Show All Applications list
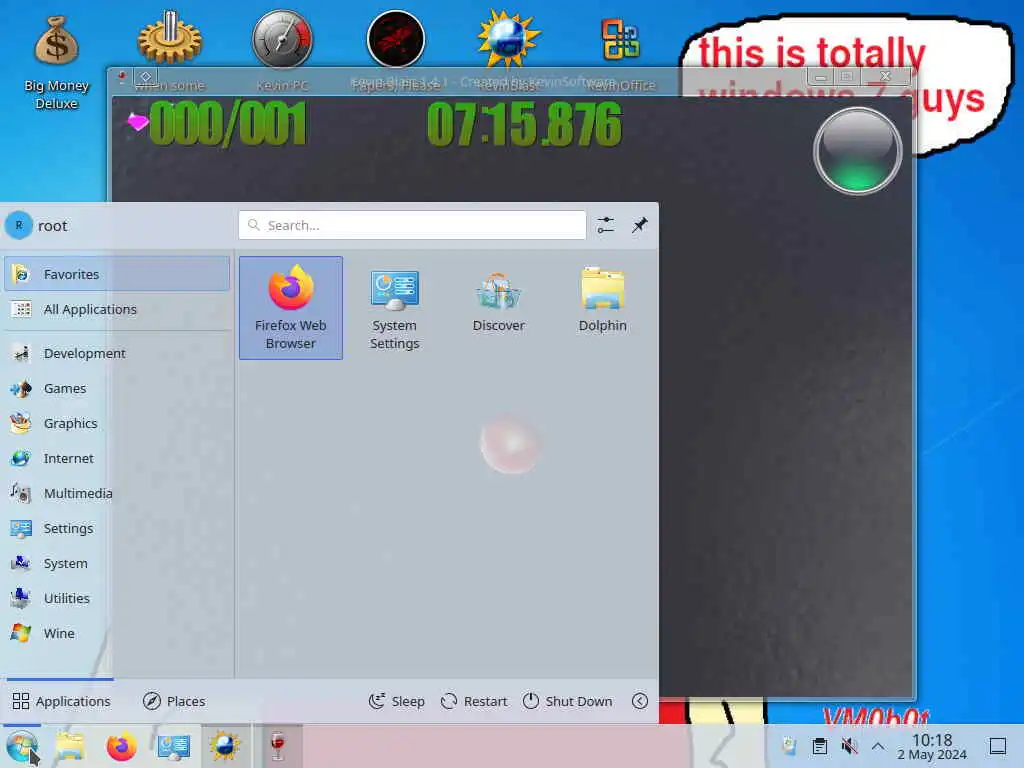The height and width of the screenshot is (768, 1024). click(117, 309)
